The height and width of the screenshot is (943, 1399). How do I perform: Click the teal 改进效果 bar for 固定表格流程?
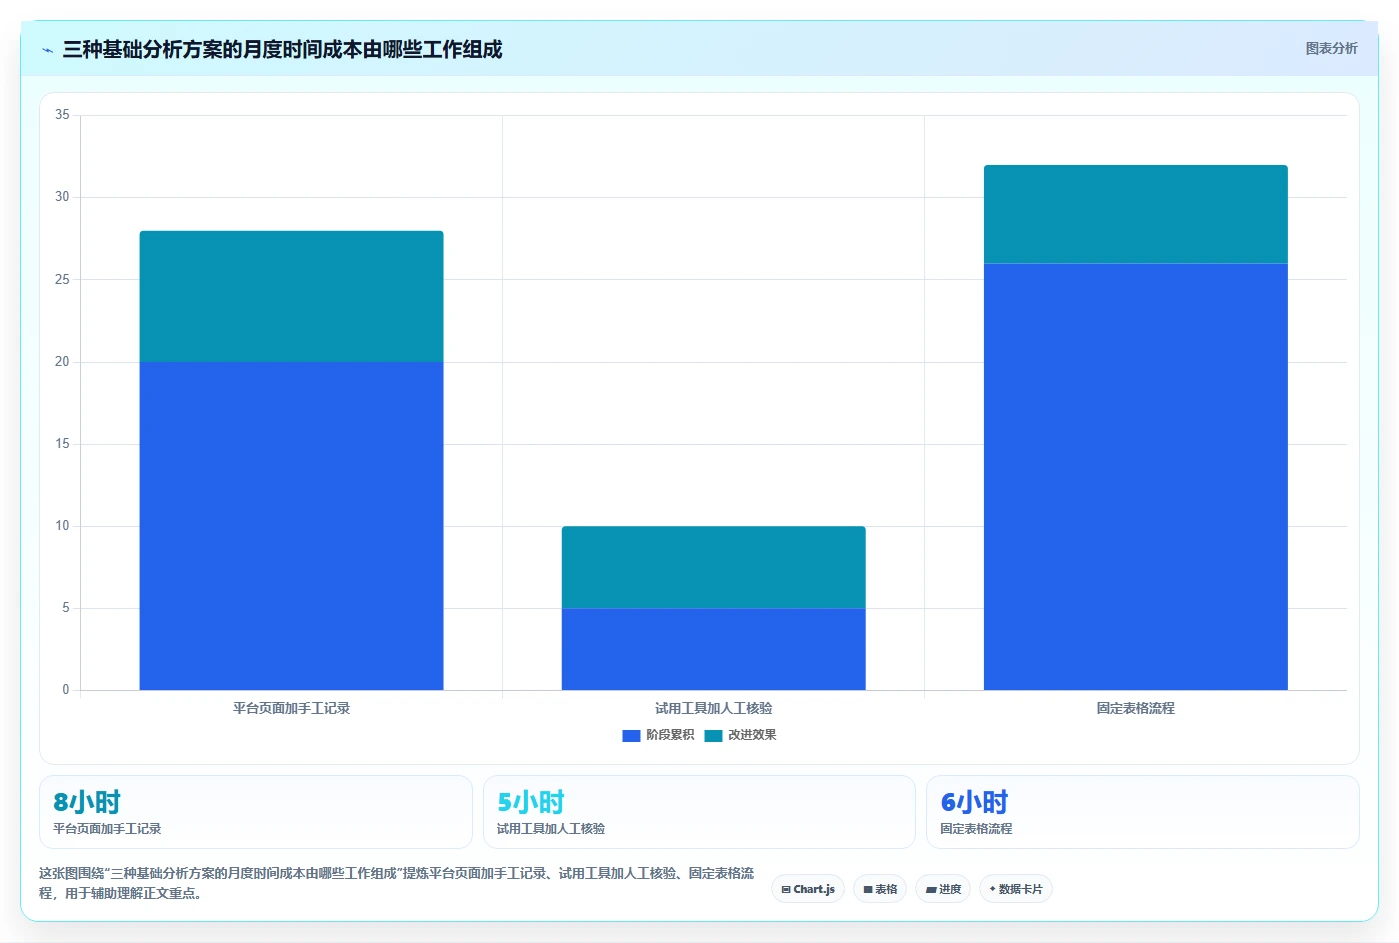pyautogui.click(x=1135, y=214)
